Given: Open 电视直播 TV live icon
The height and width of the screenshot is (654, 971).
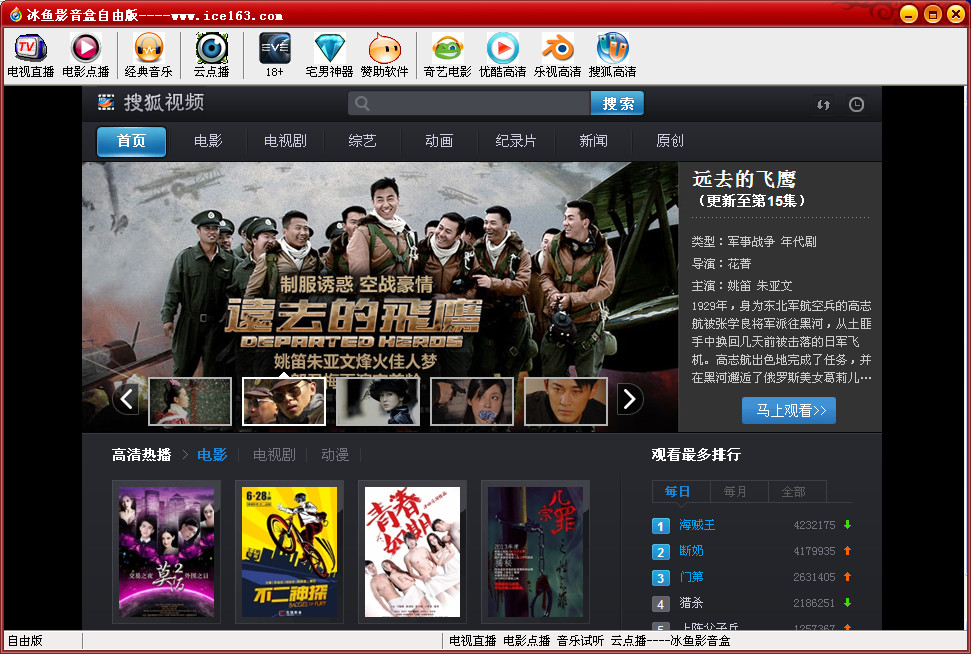Looking at the screenshot, I should click(x=30, y=55).
